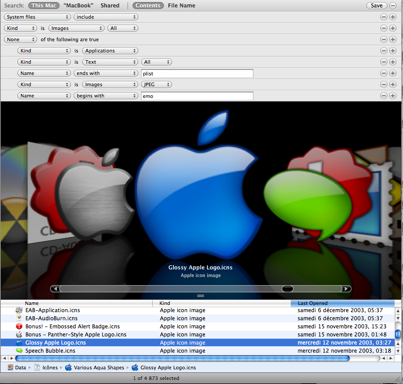
Task: Click the Cover Flow resize handle below the scroller
Action: [x=200, y=296]
